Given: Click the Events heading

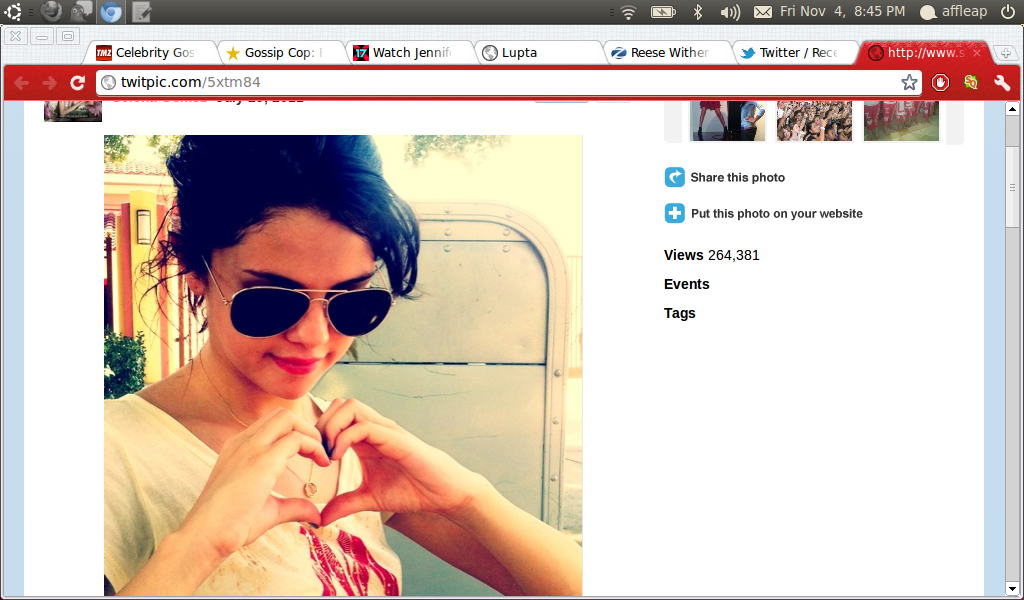Looking at the screenshot, I should [686, 284].
